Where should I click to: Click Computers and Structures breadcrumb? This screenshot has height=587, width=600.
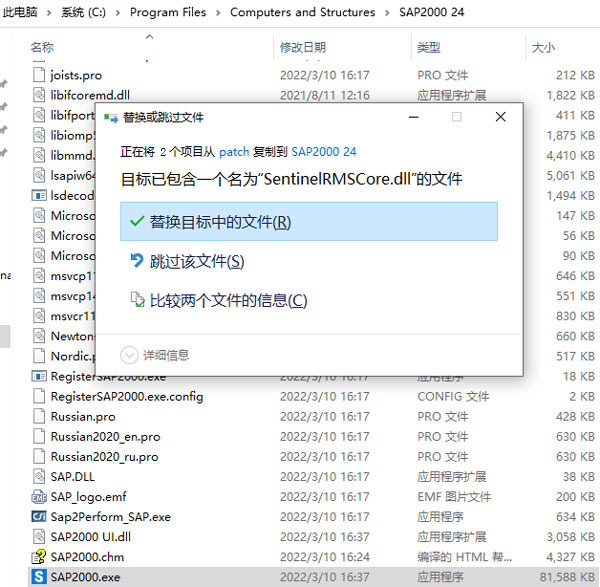(x=302, y=12)
